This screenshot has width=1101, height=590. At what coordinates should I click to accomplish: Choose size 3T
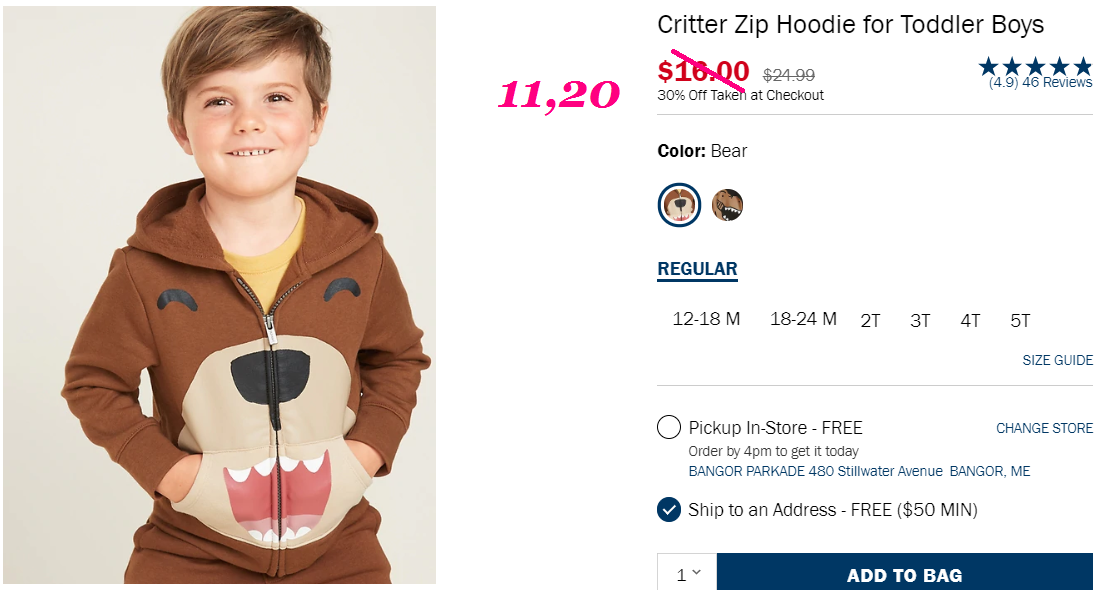(x=920, y=321)
